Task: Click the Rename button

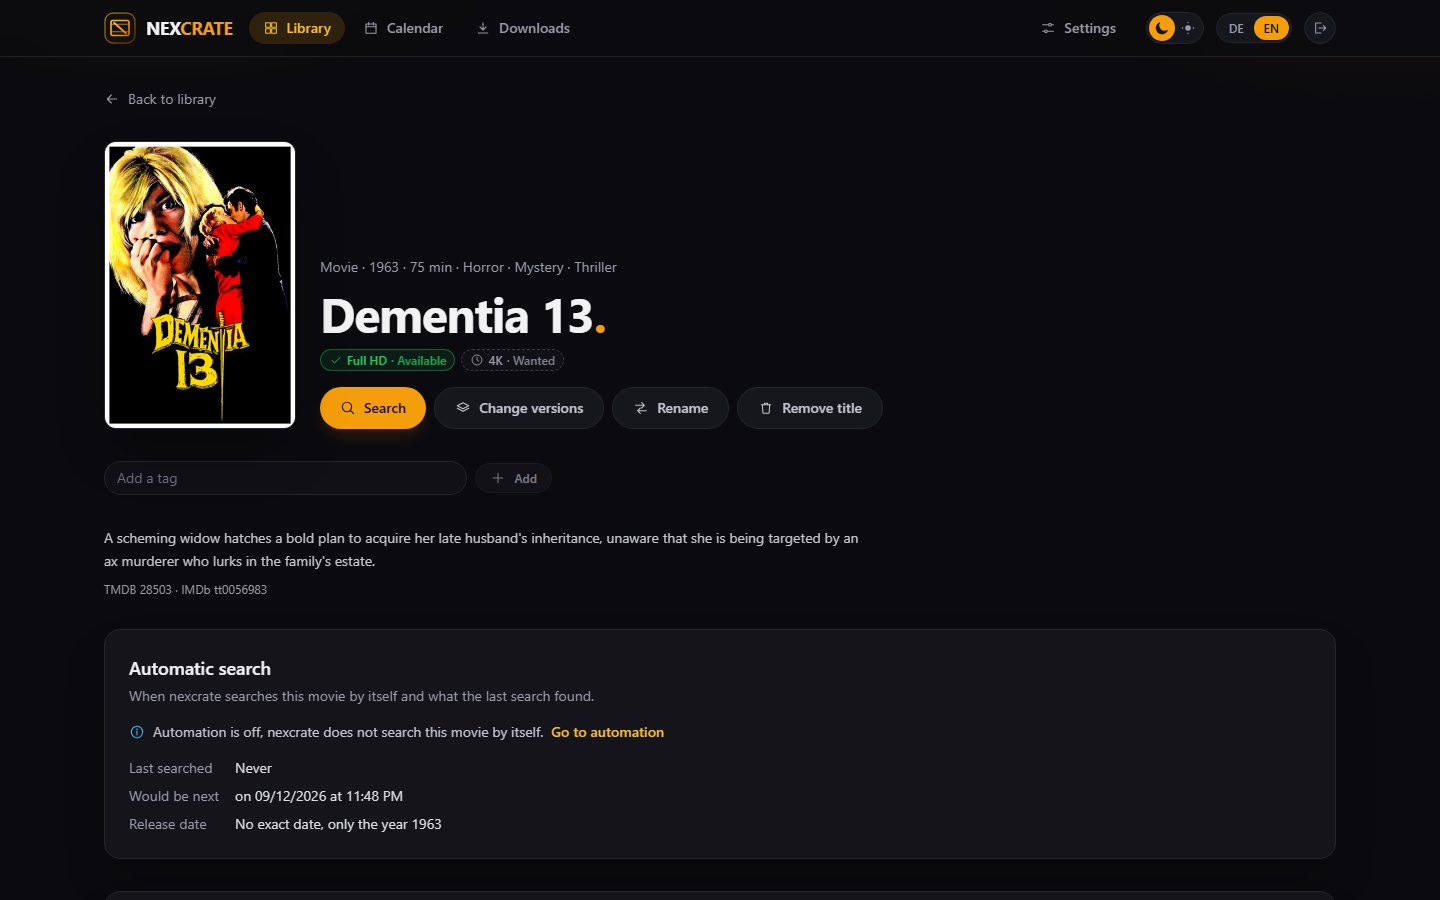Action: point(670,408)
